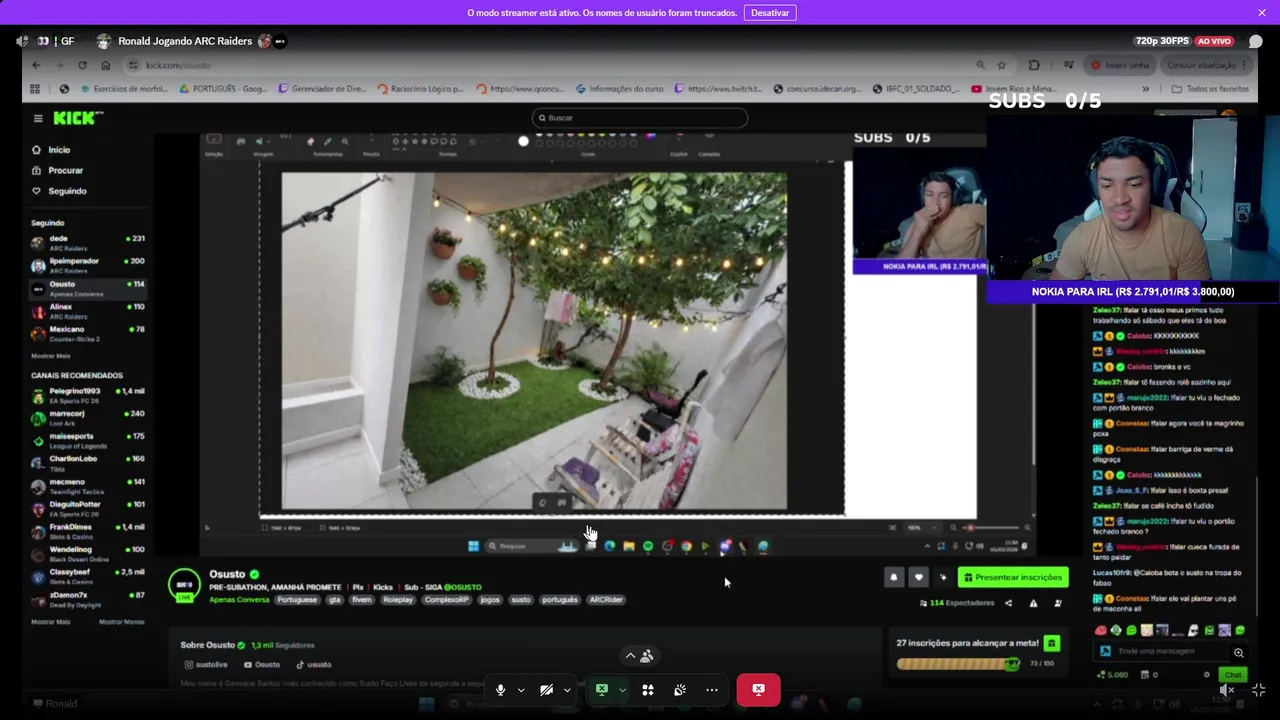Open microphone options chevron
This screenshot has width=1280, height=720.
point(521,690)
